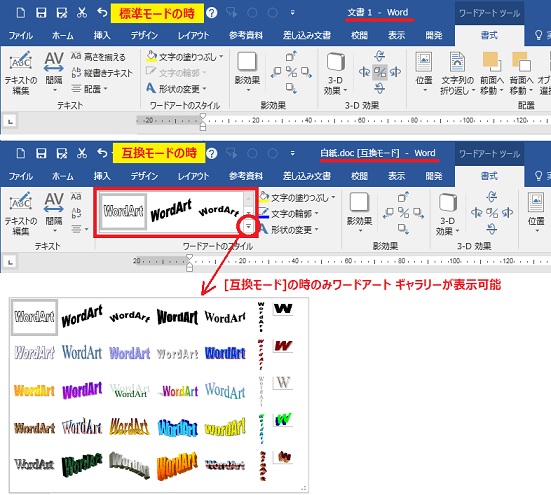Click 縦書きテキスト in standard-mode ribbon
This screenshot has width=551, height=495.
(102, 73)
